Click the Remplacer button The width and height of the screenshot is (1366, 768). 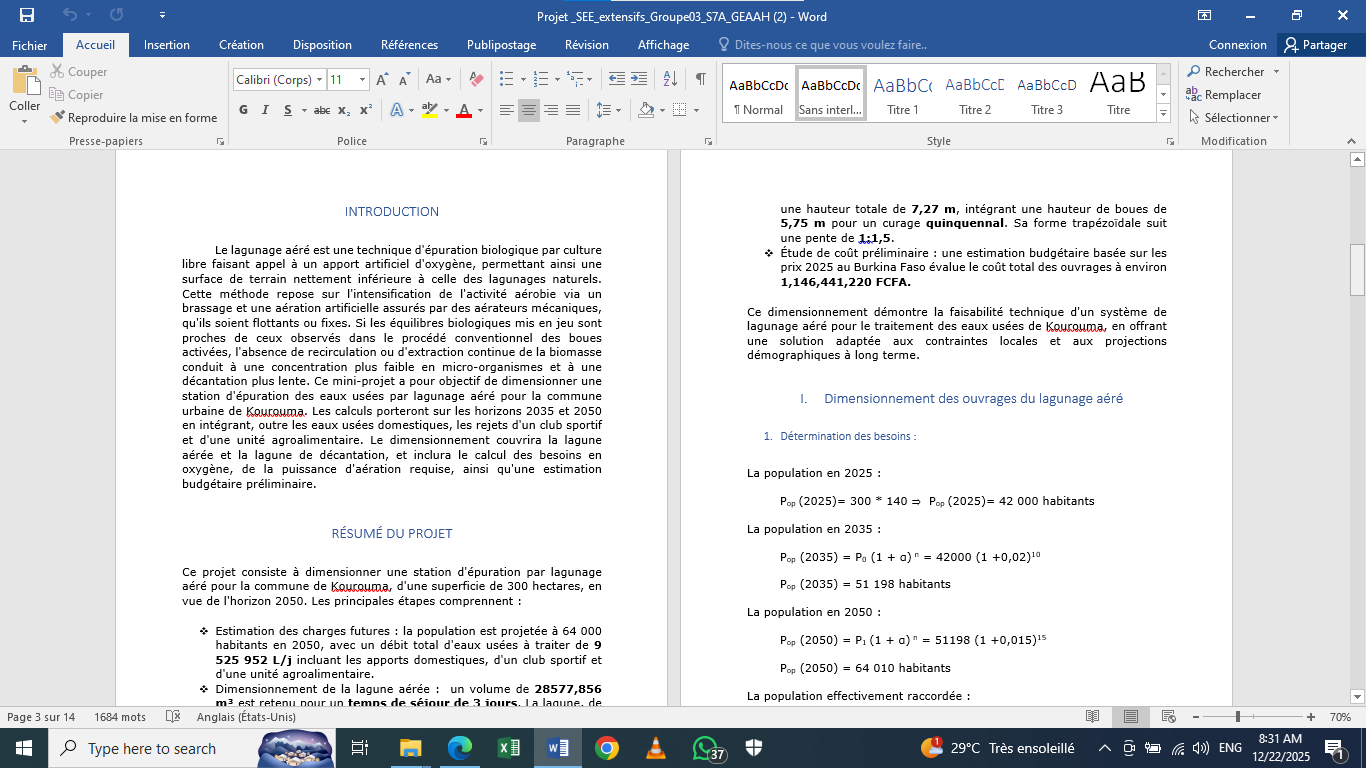tap(1223, 95)
